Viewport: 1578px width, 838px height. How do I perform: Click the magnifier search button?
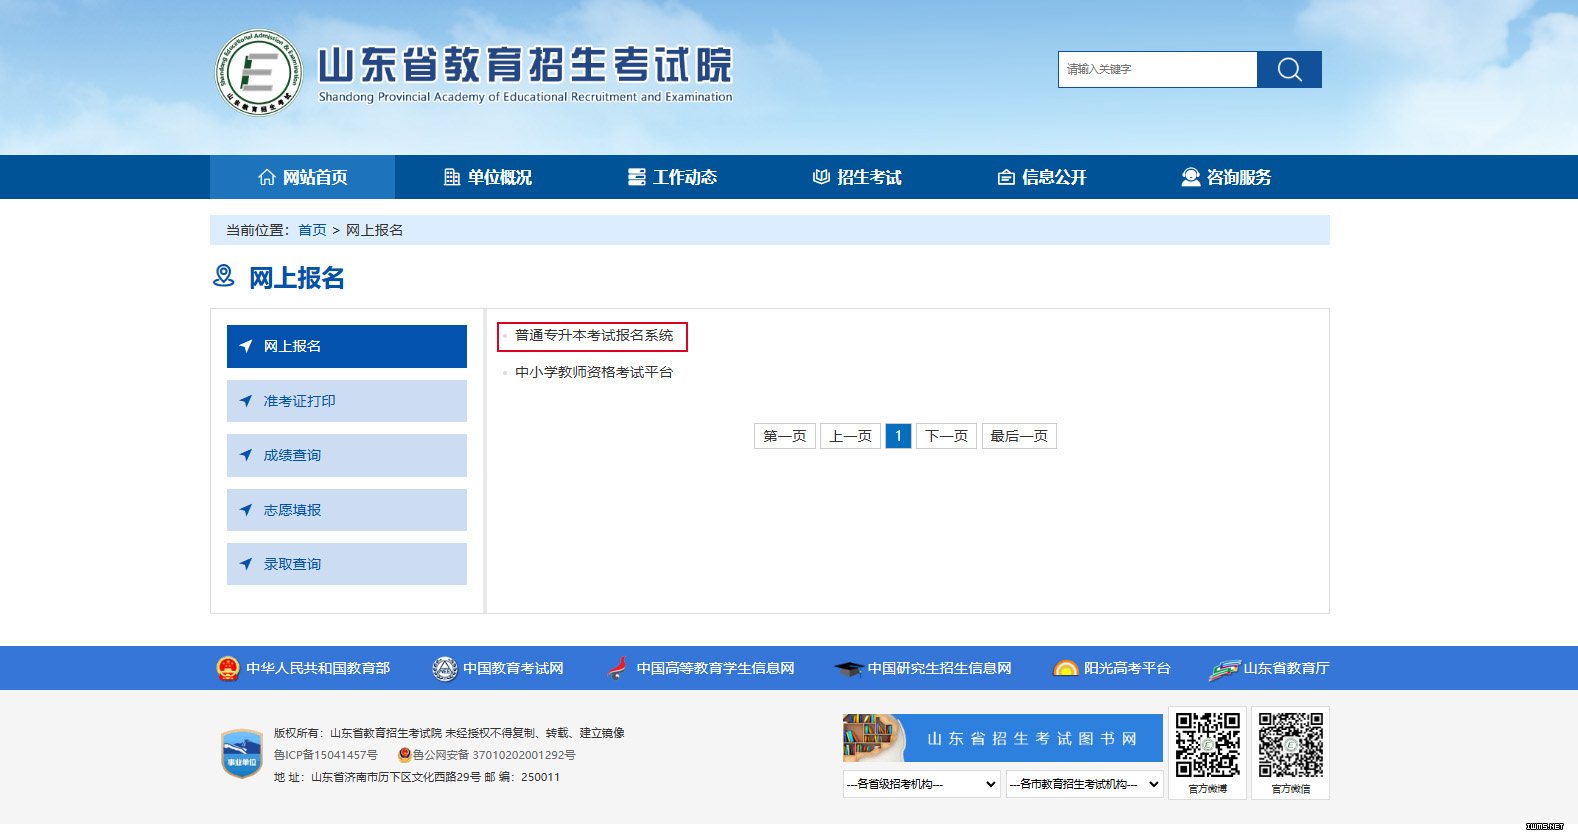point(1289,69)
